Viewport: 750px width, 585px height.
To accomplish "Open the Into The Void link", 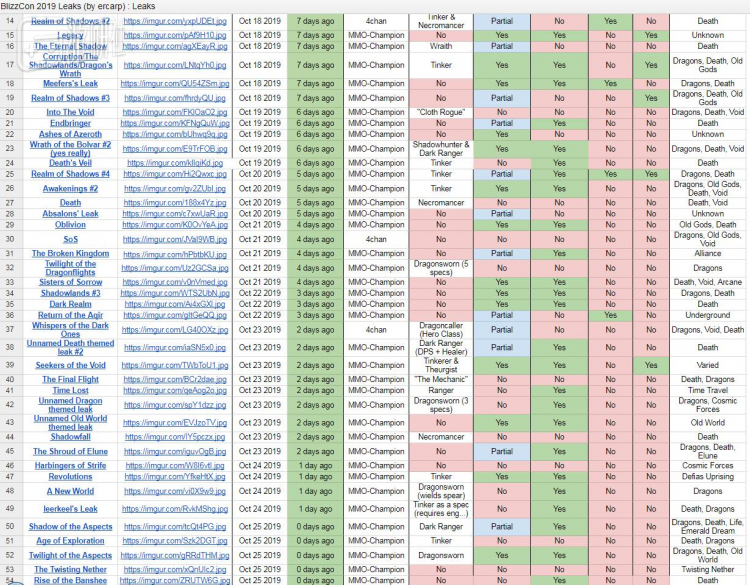I will [70, 113].
